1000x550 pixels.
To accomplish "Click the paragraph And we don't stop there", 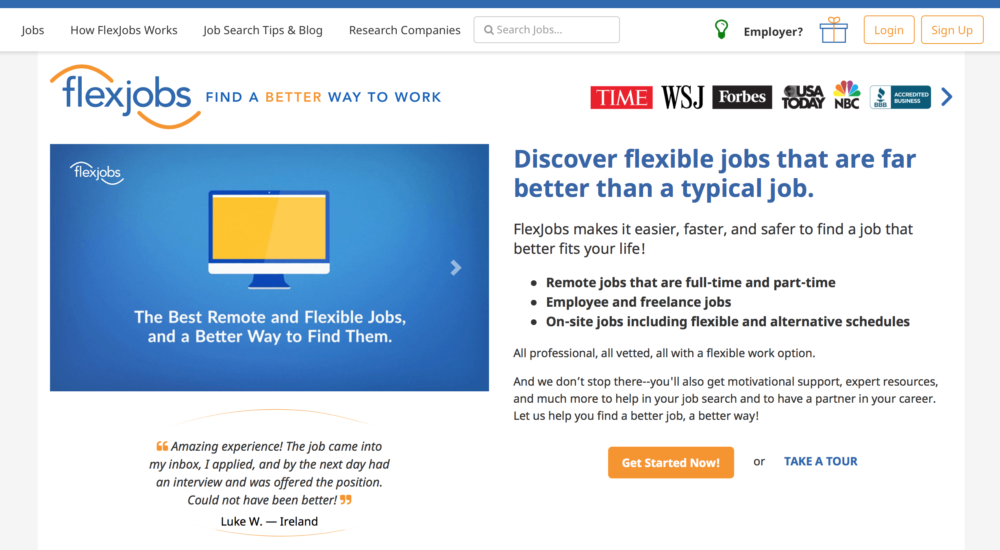I will tap(726, 399).
